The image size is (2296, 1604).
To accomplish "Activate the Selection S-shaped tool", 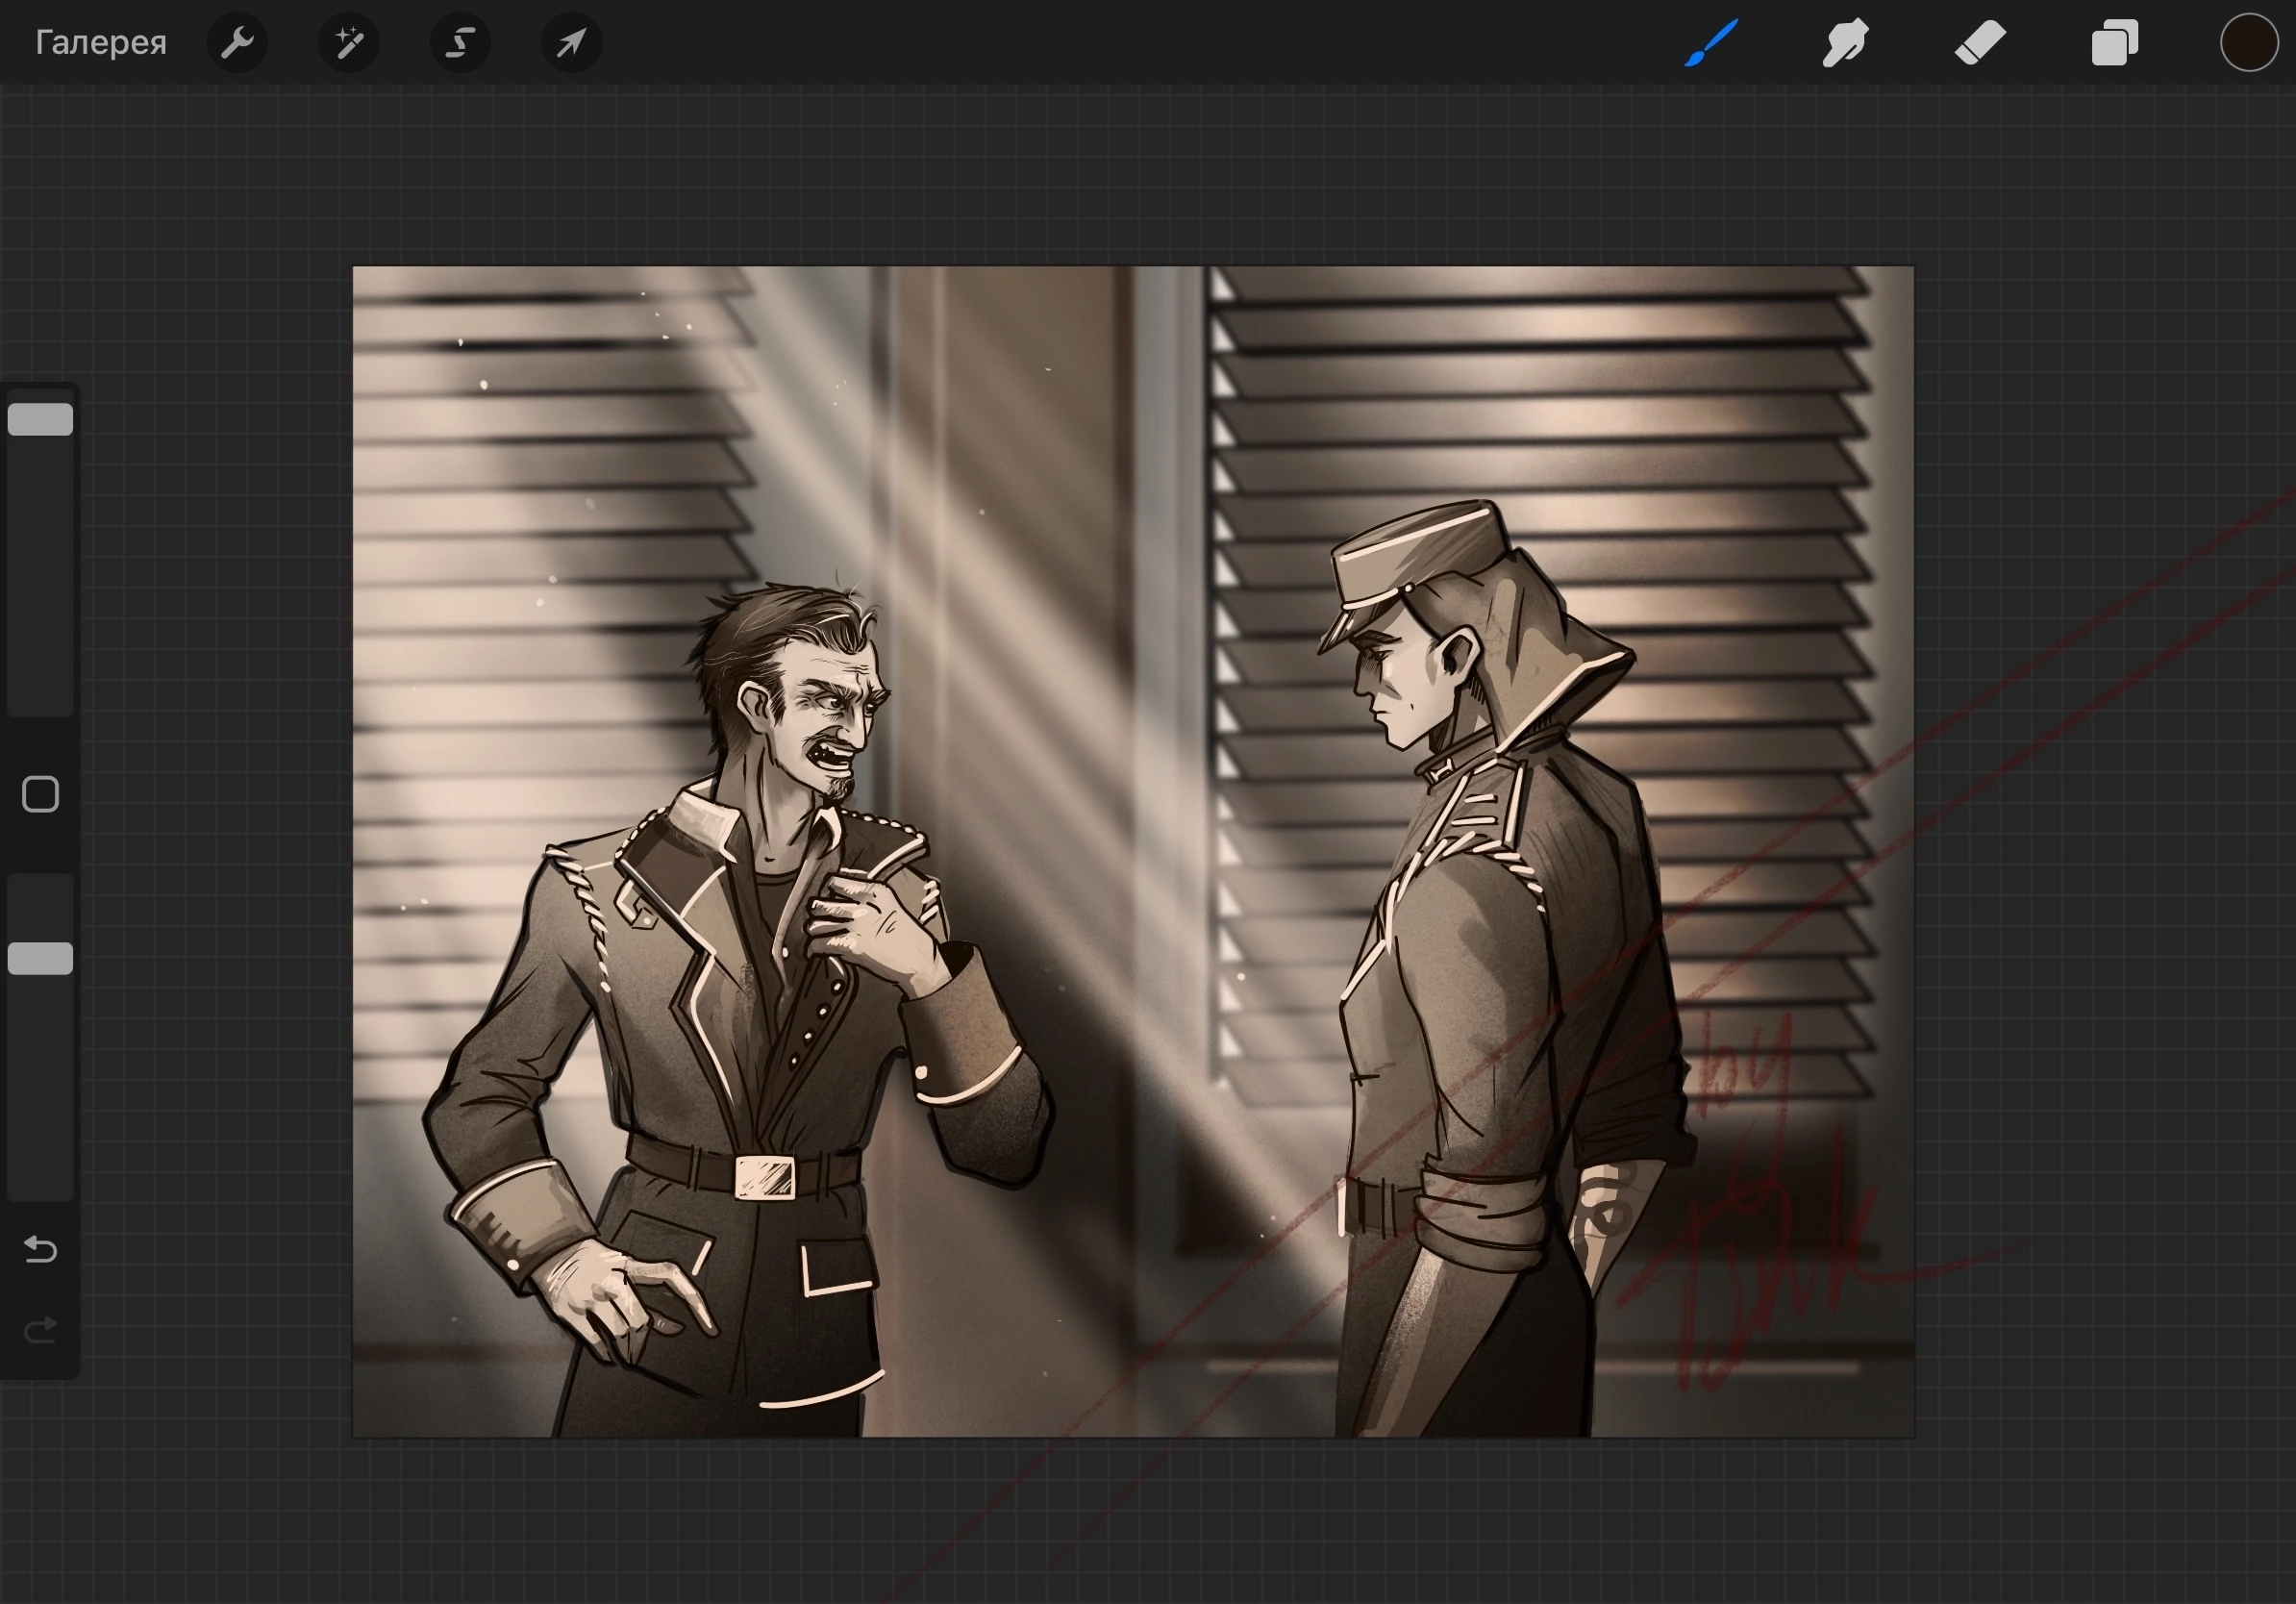I will [460, 43].
